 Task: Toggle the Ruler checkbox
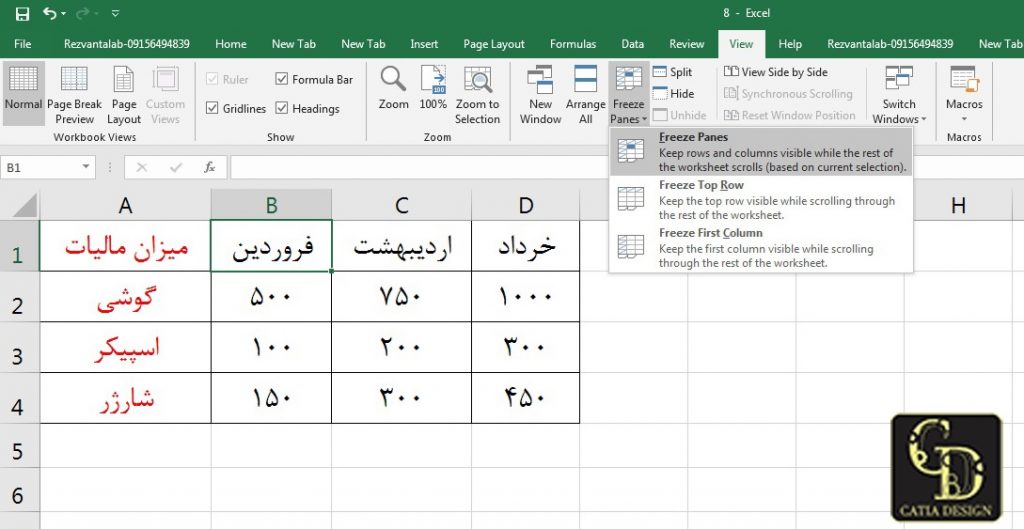click(x=212, y=79)
